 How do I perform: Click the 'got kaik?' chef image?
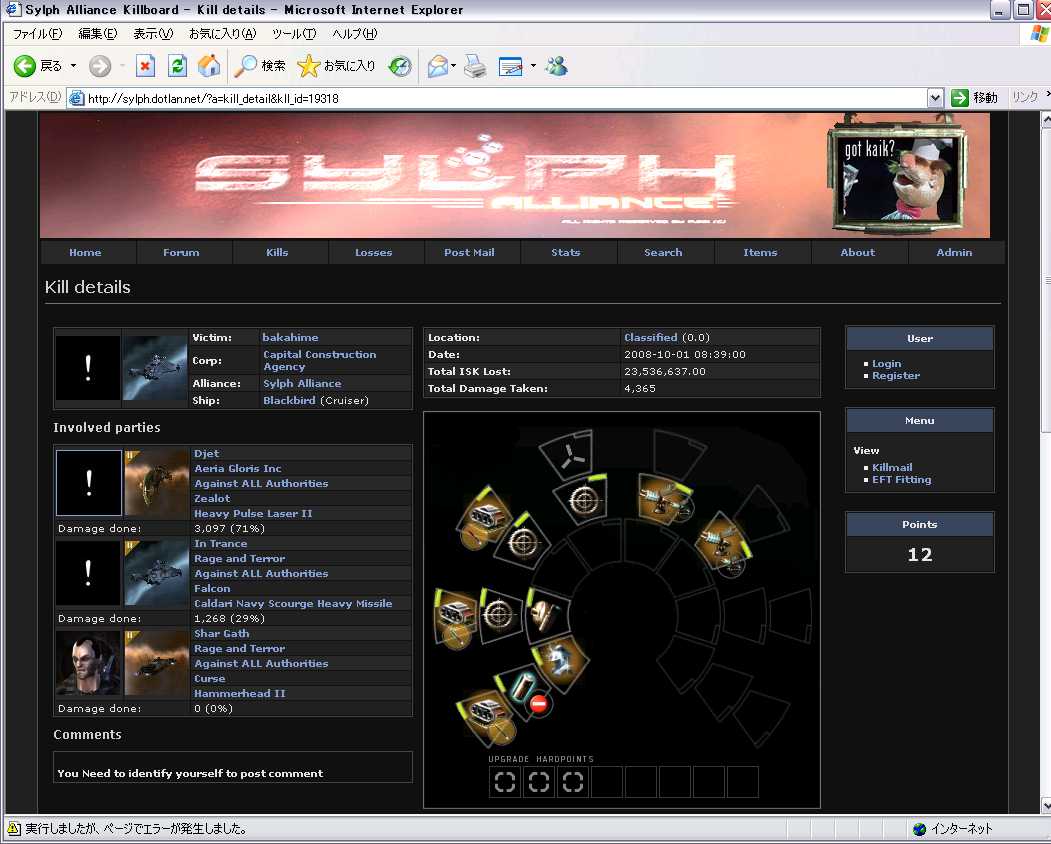[x=898, y=177]
